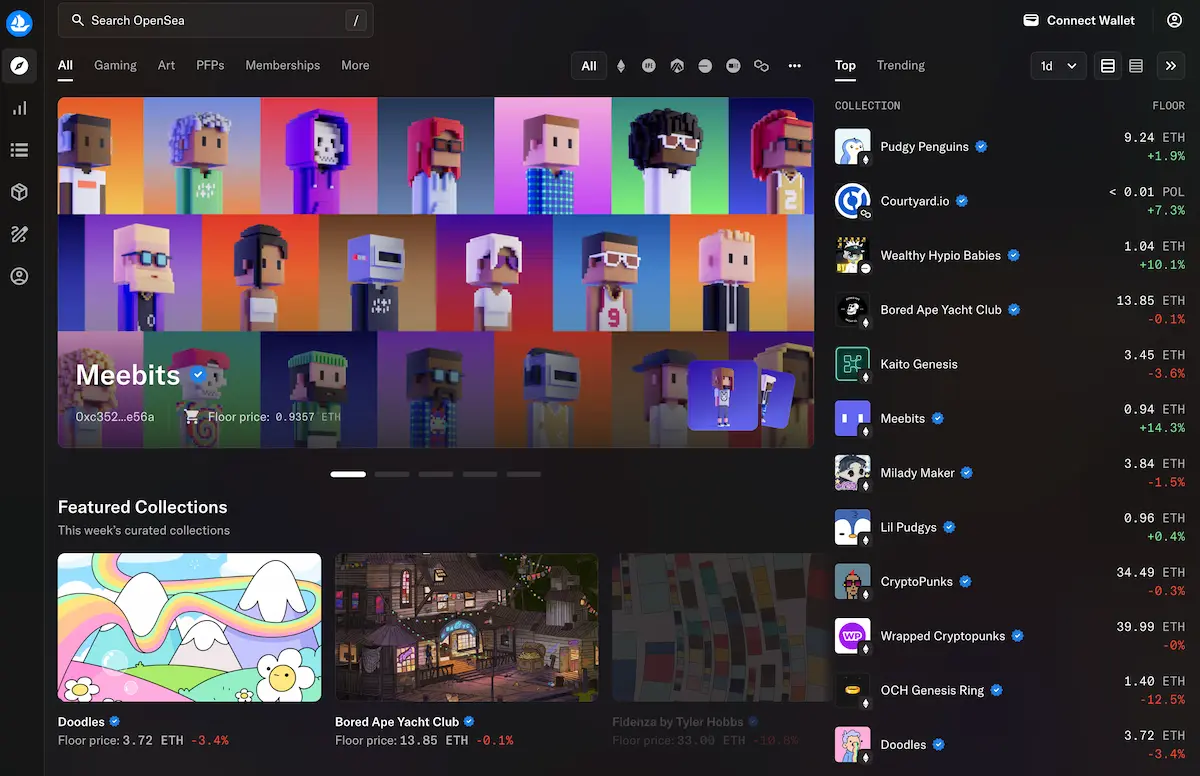Open the activity list icon in sidebar

(19, 150)
